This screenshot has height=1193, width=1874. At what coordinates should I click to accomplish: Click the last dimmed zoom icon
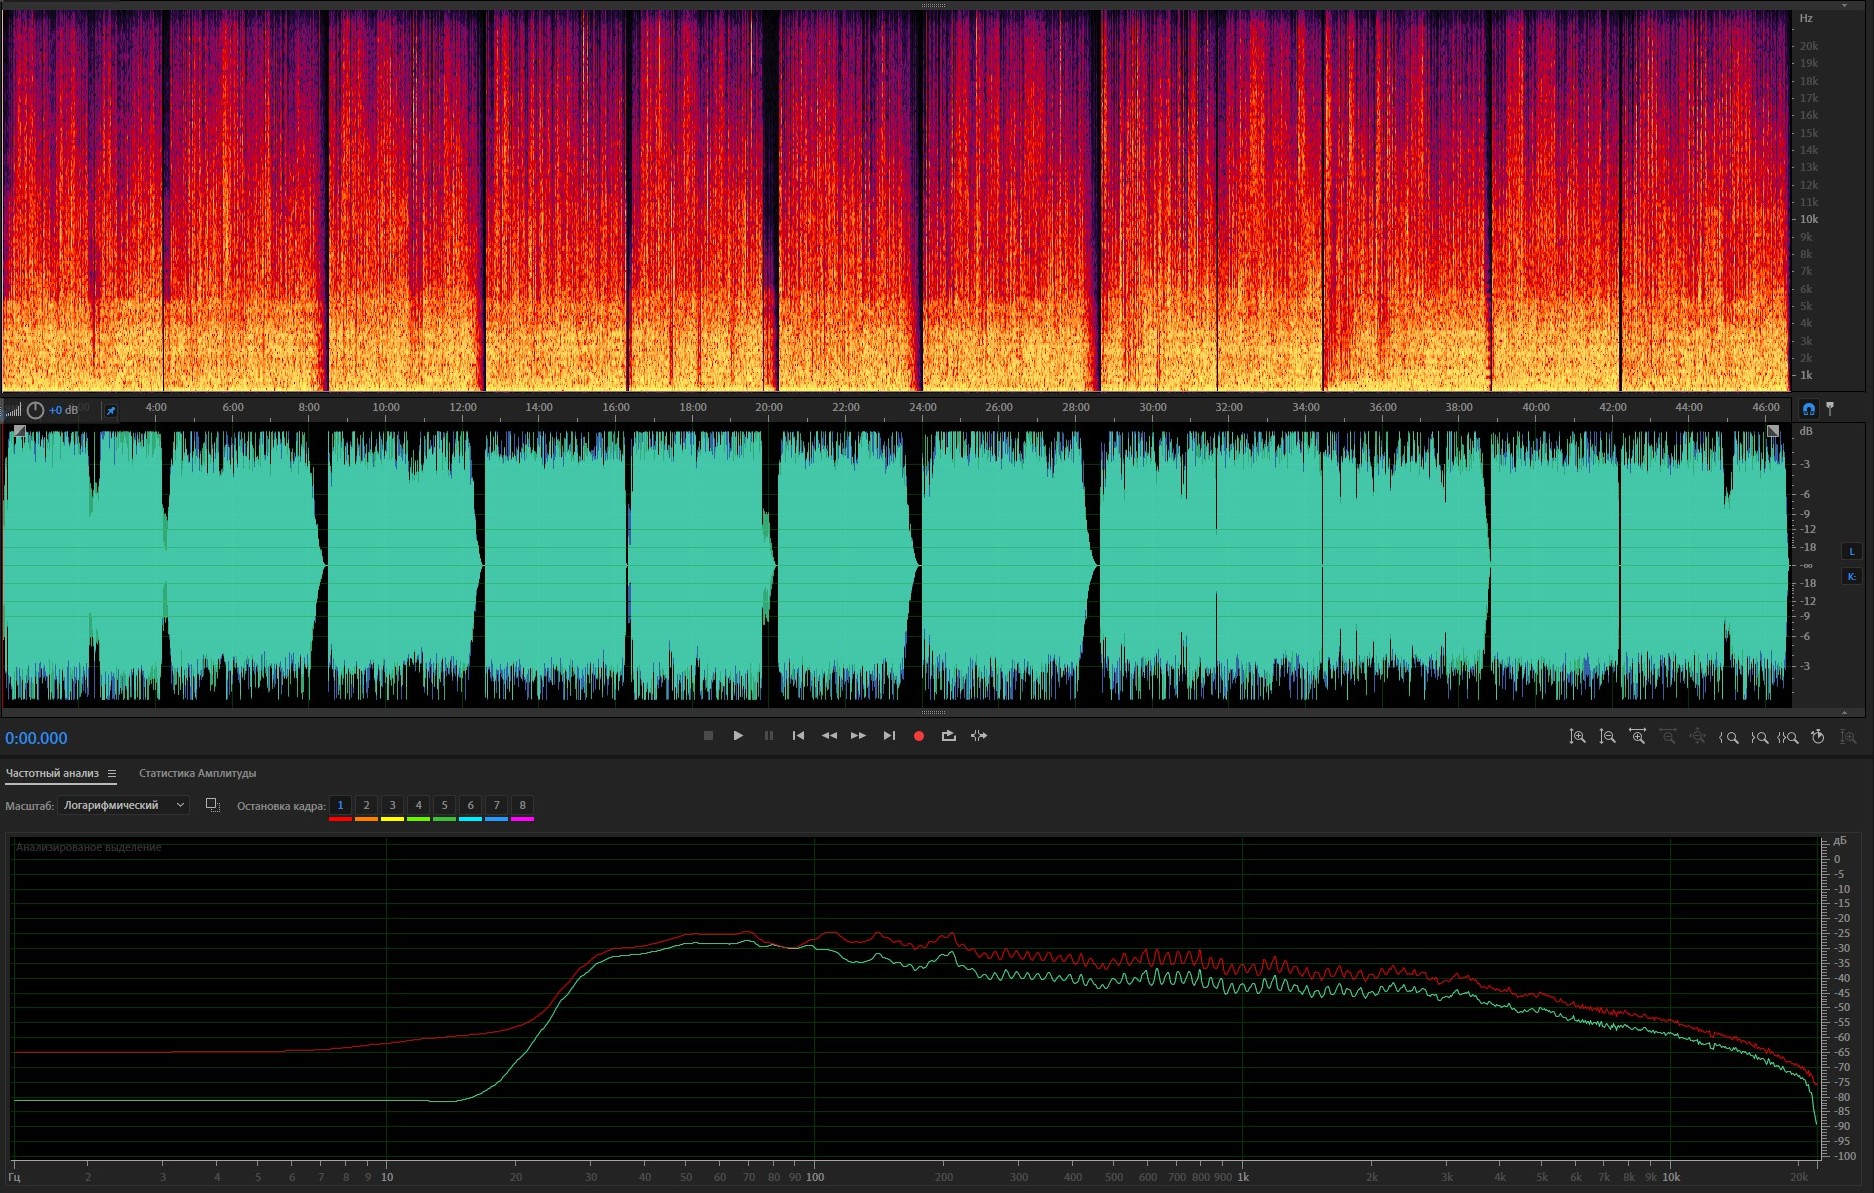click(1848, 737)
